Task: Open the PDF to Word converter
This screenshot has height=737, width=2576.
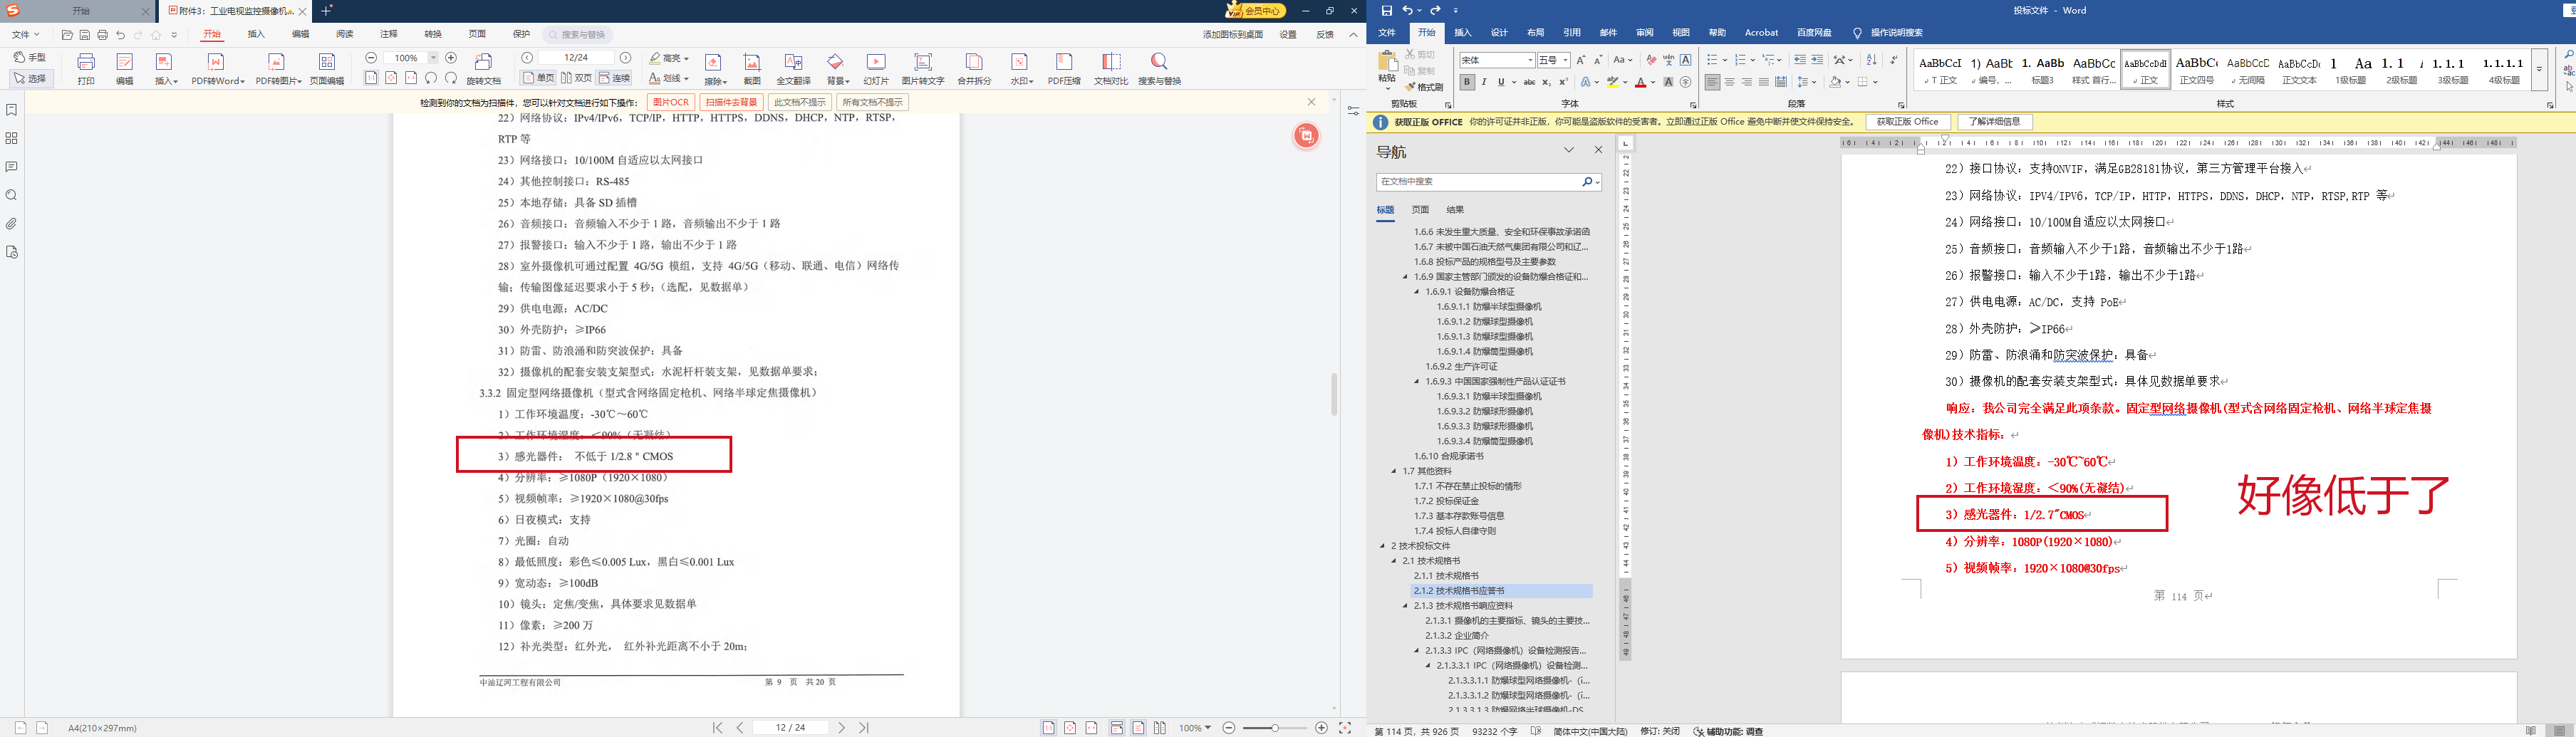Action: coord(217,68)
